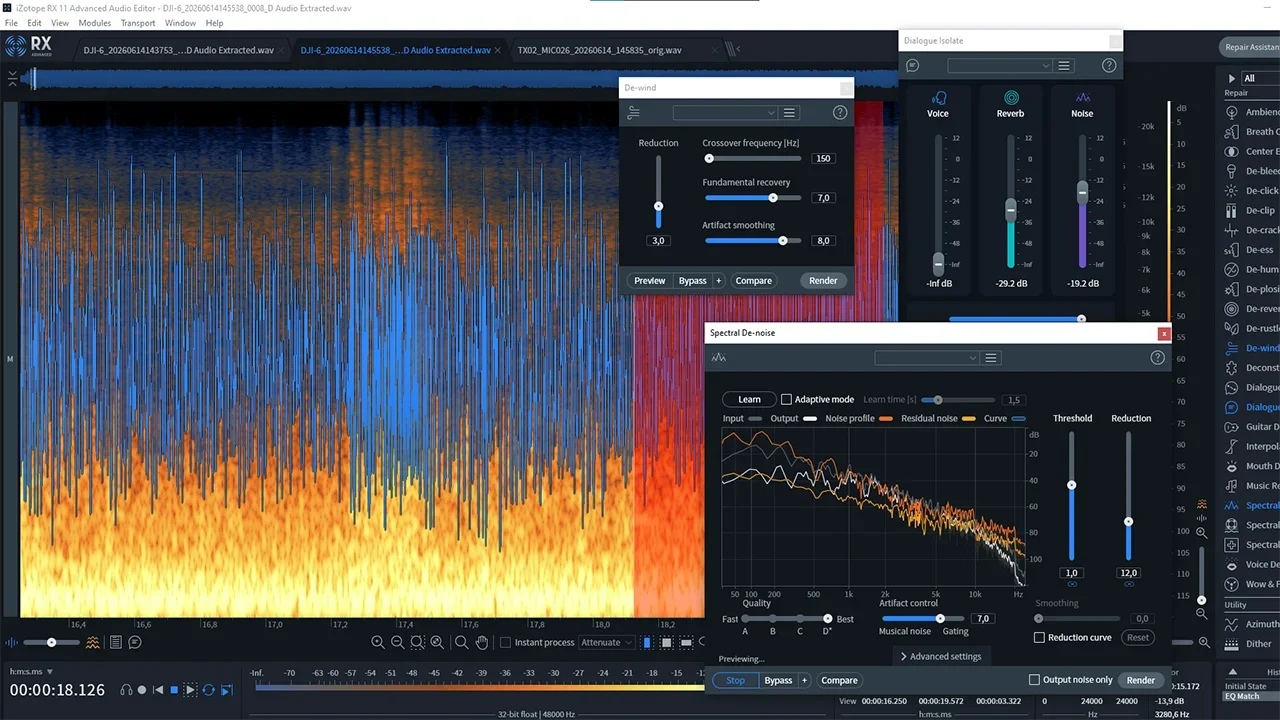
Task: Open Dialogue Isolate help icon
Action: tap(1109, 66)
